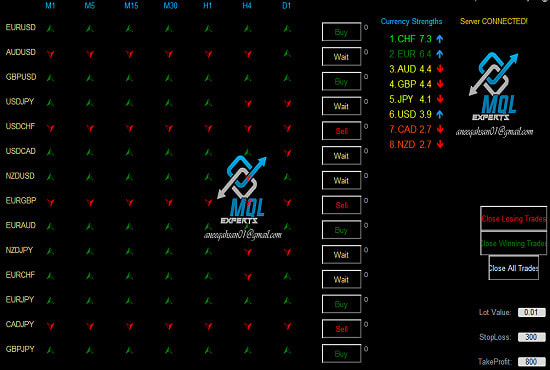Click the NZDJPY Wait button
This screenshot has height=370, width=550.
pos(341,255)
